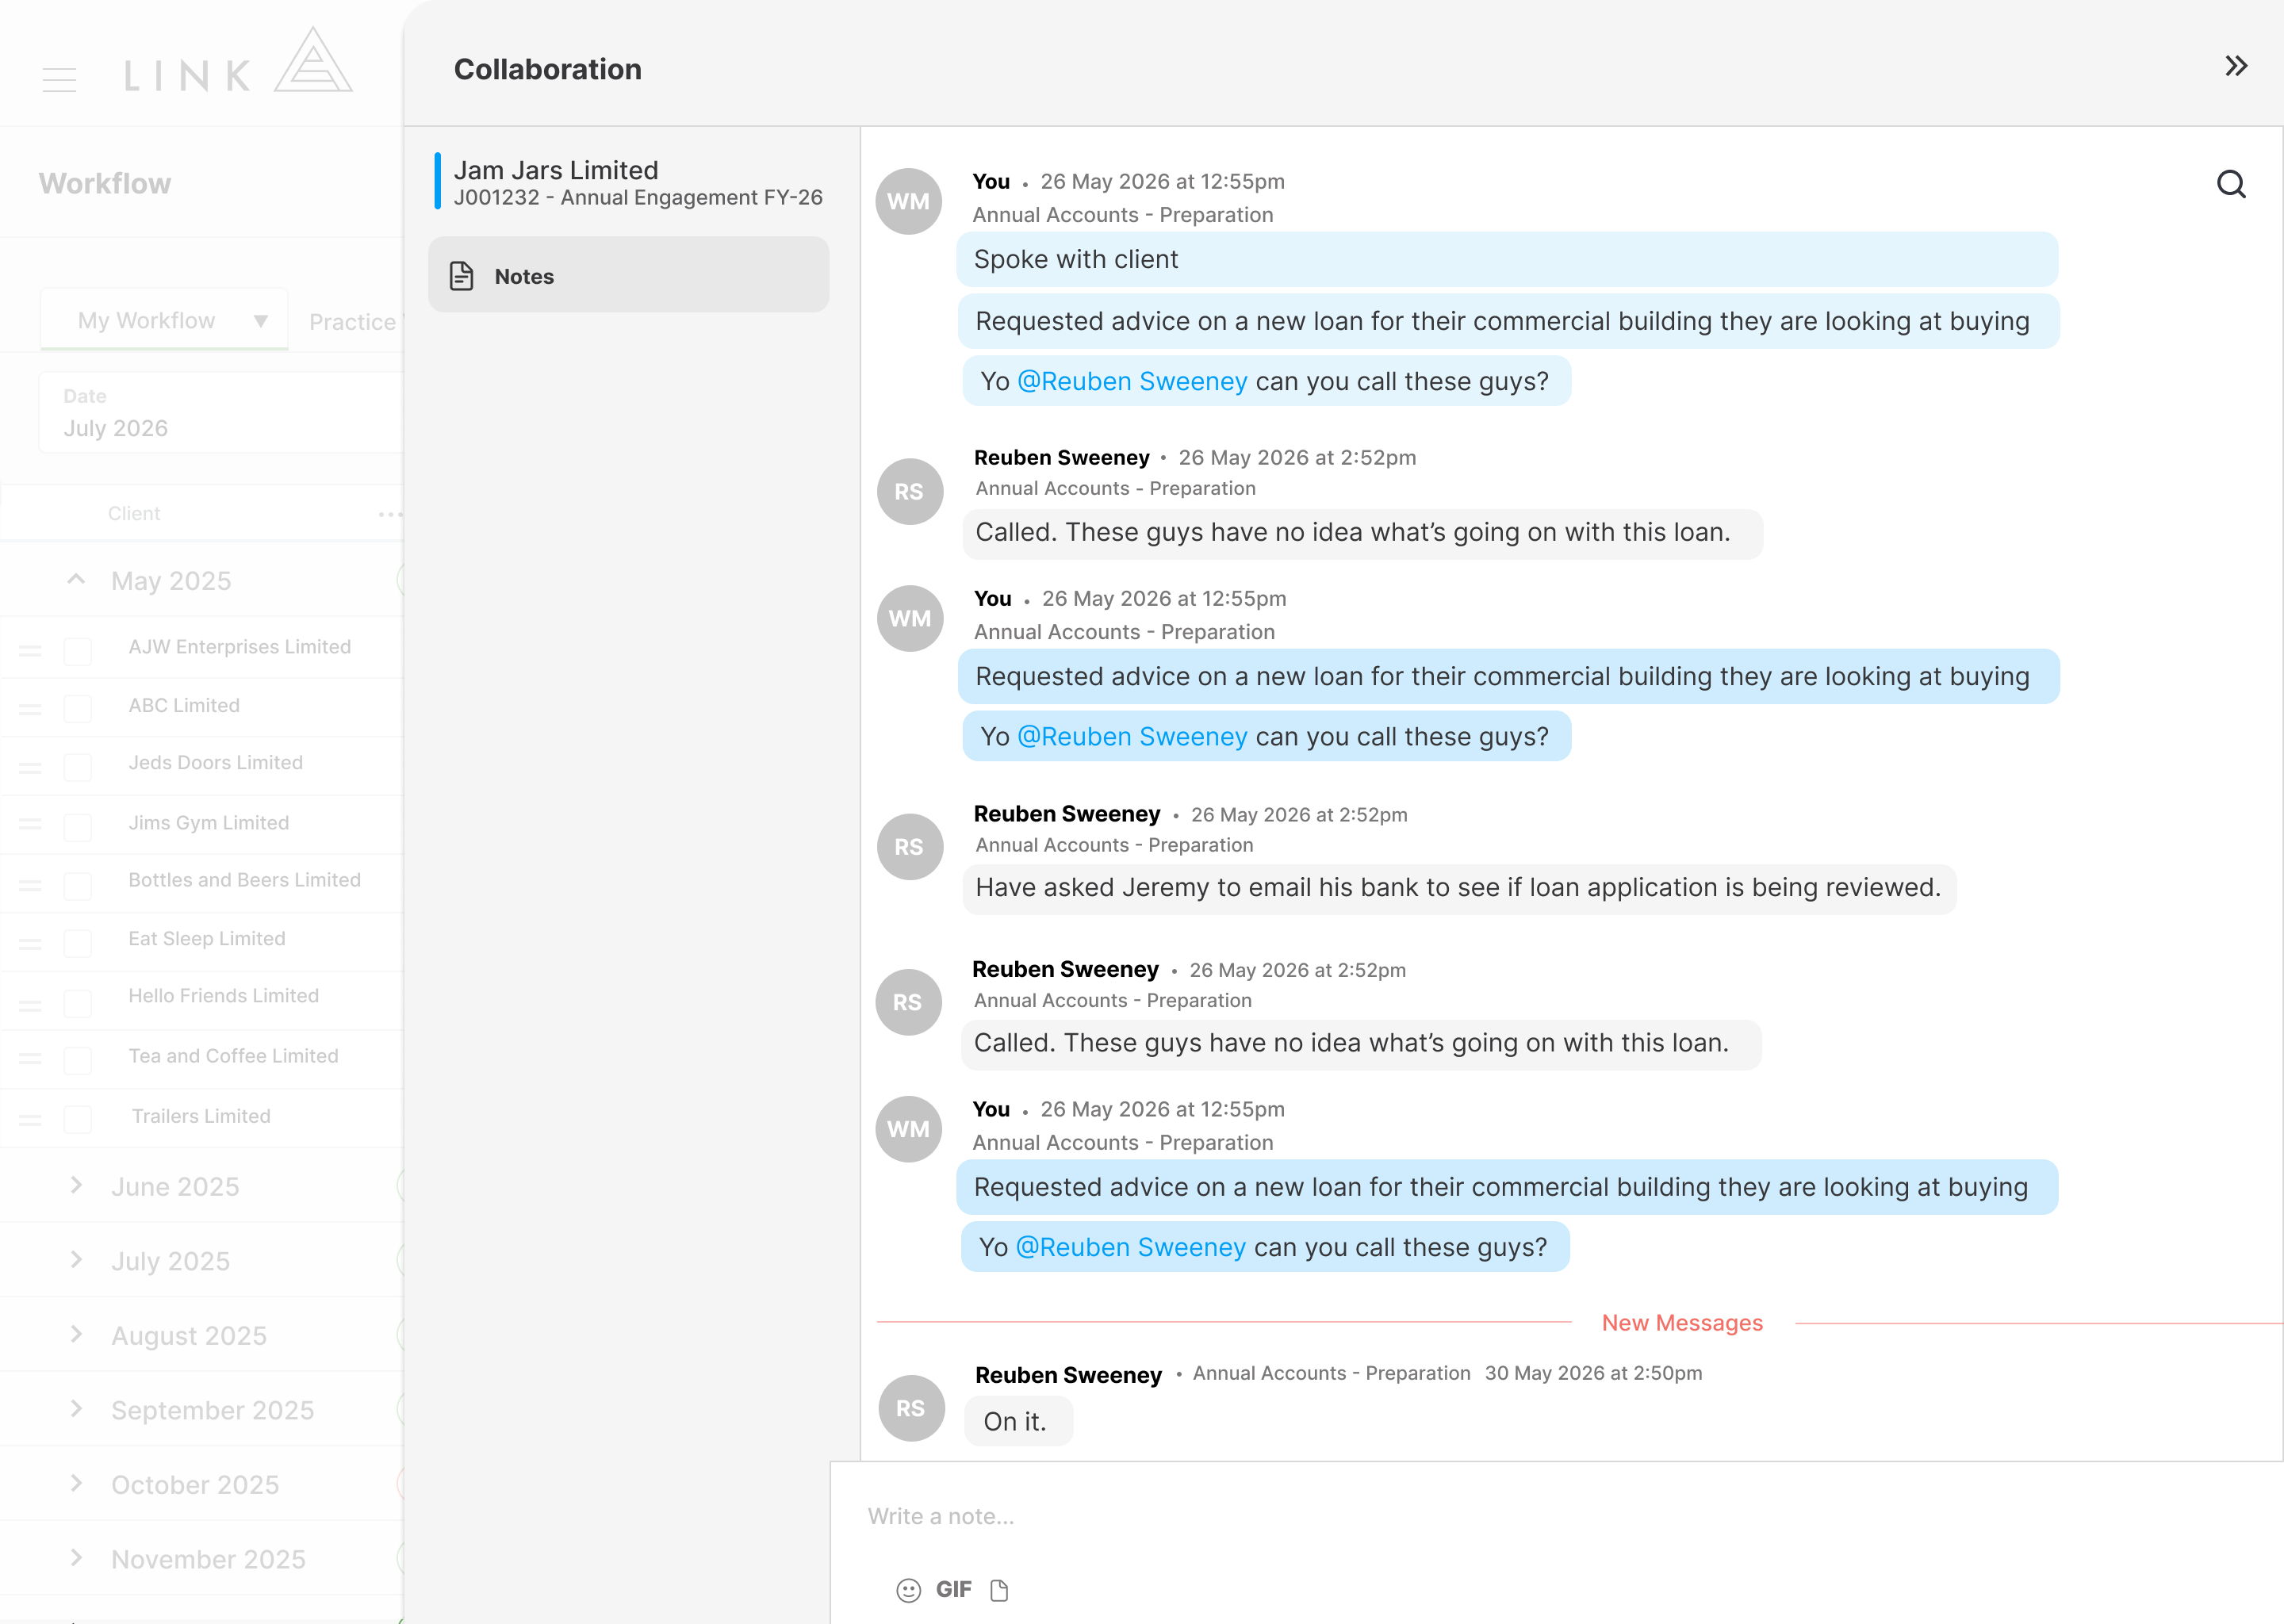Select the 'Spoke with client' message bubble

(x=1507, y=259)
